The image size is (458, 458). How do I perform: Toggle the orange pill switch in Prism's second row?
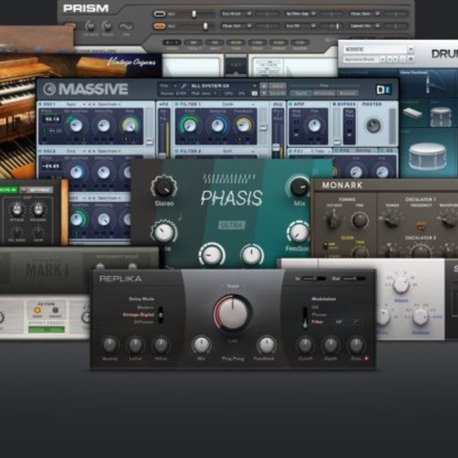click(x=159, y=26)
